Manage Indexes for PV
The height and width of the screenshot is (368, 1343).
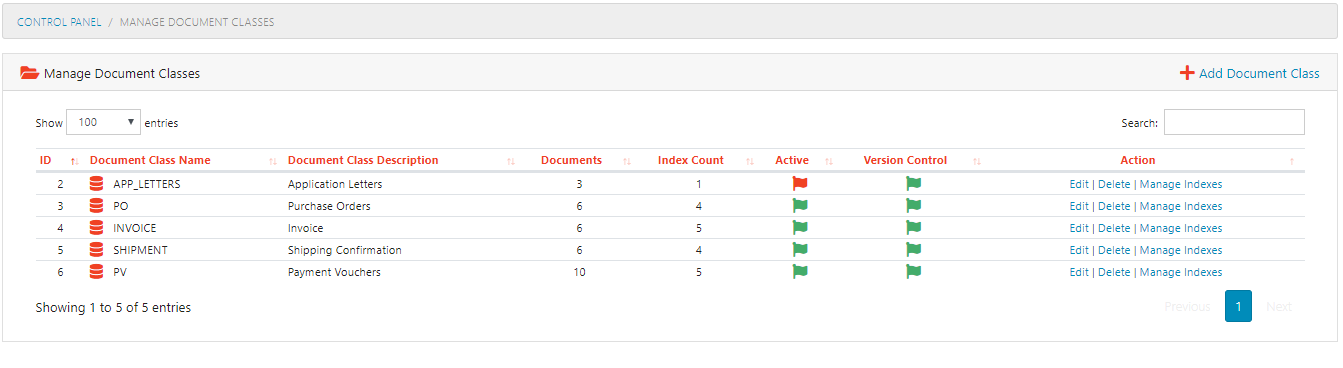pos(1181,272)
